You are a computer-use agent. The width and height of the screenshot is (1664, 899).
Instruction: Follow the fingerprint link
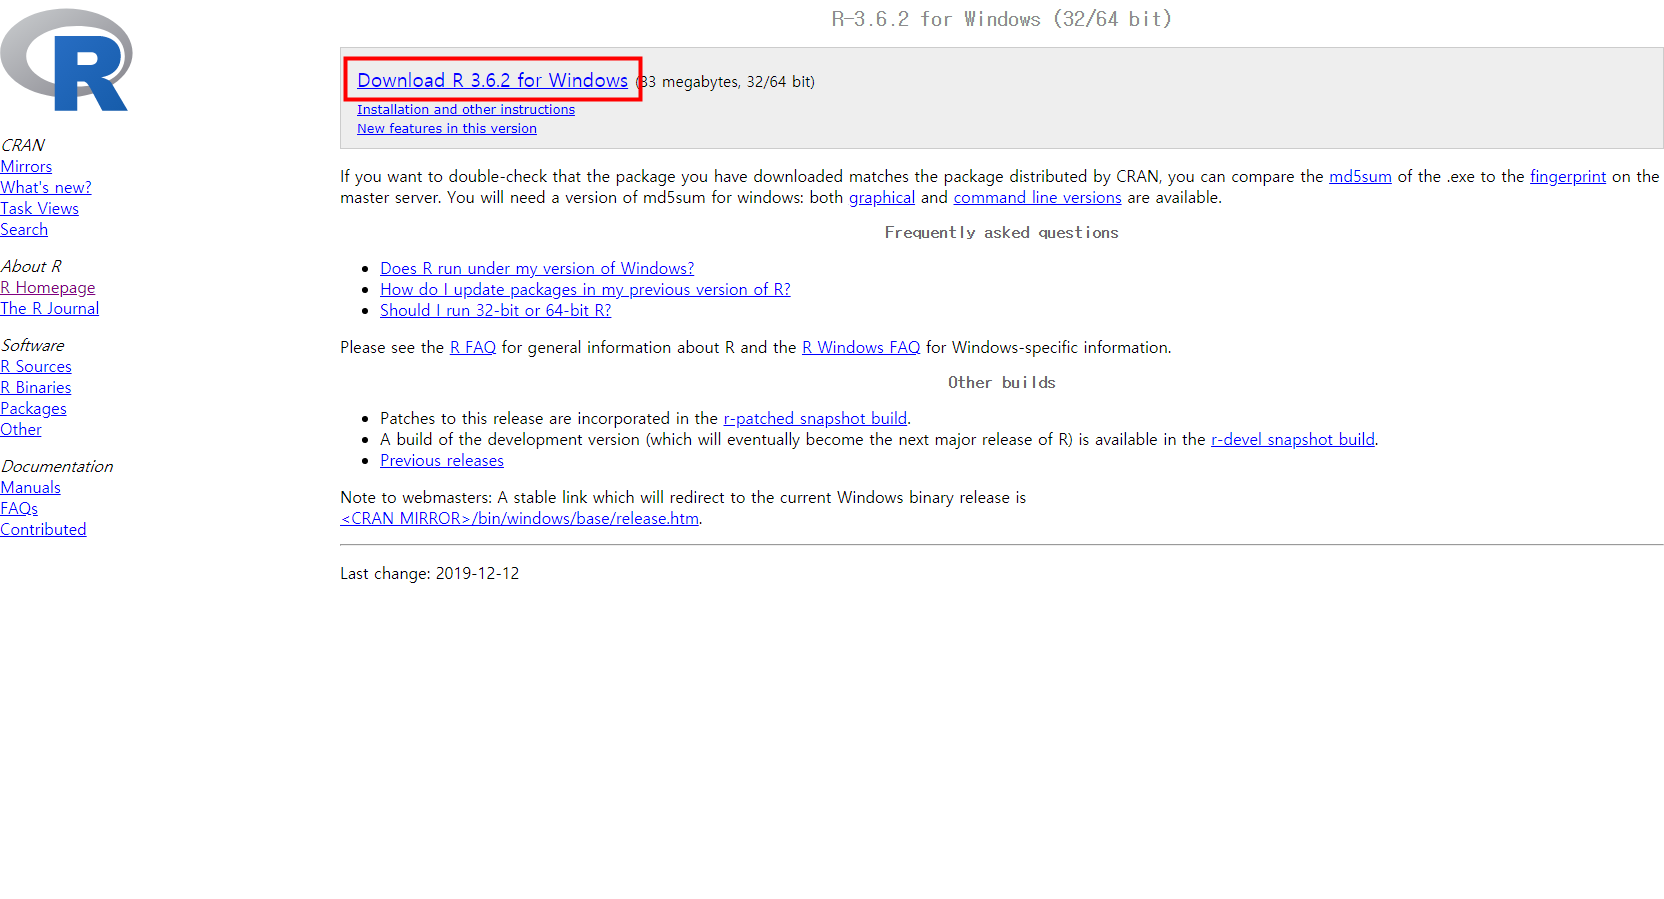1568,176
